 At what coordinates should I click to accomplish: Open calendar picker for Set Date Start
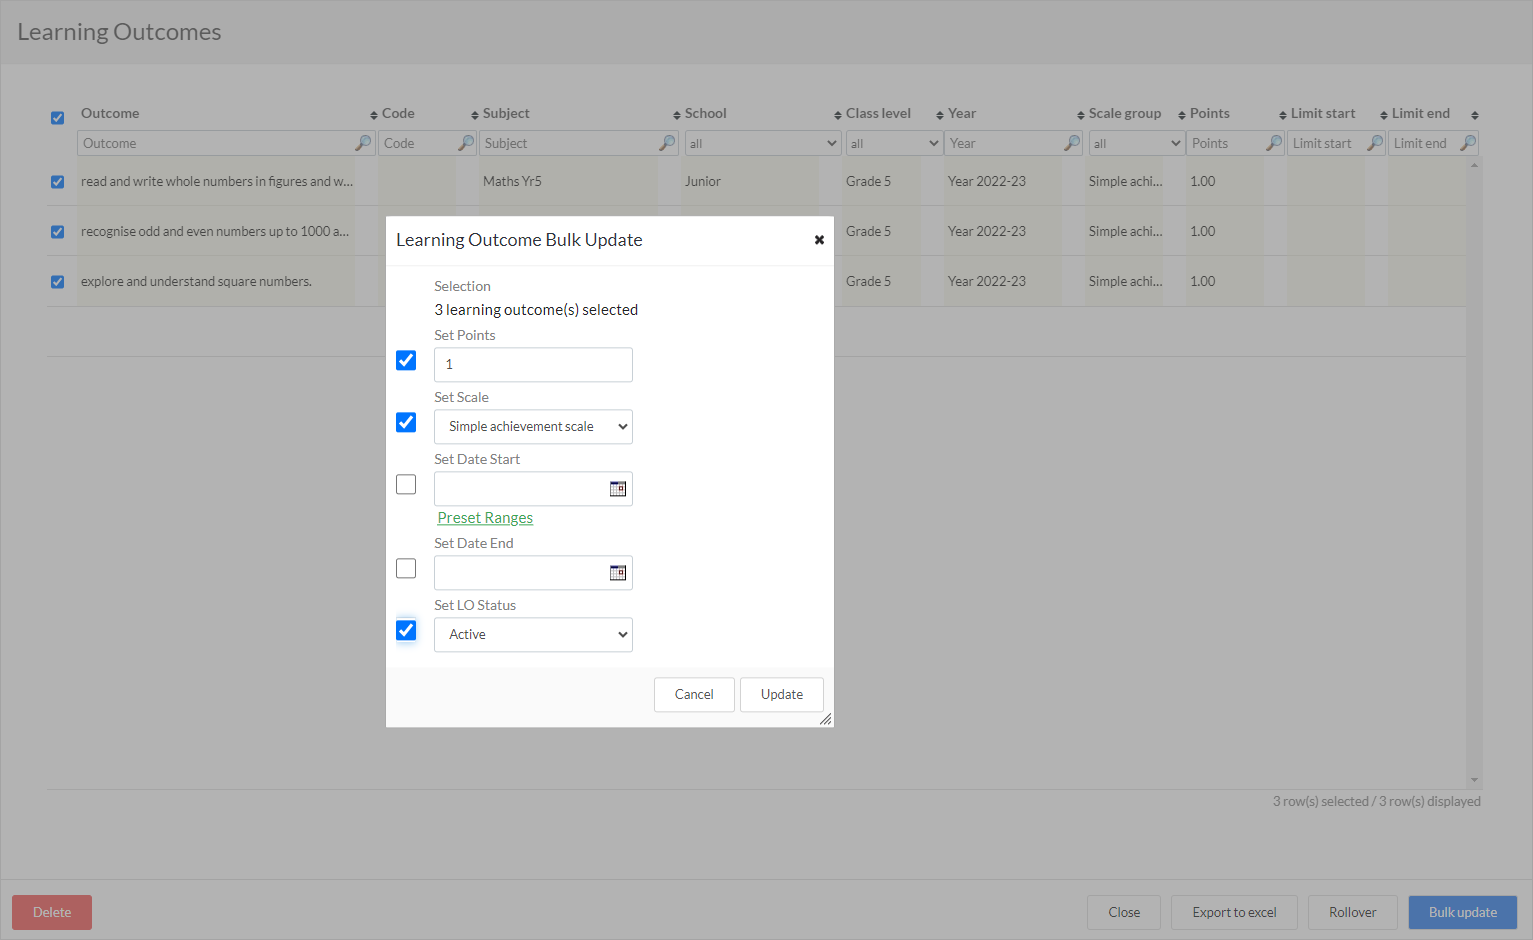(618, 489)
